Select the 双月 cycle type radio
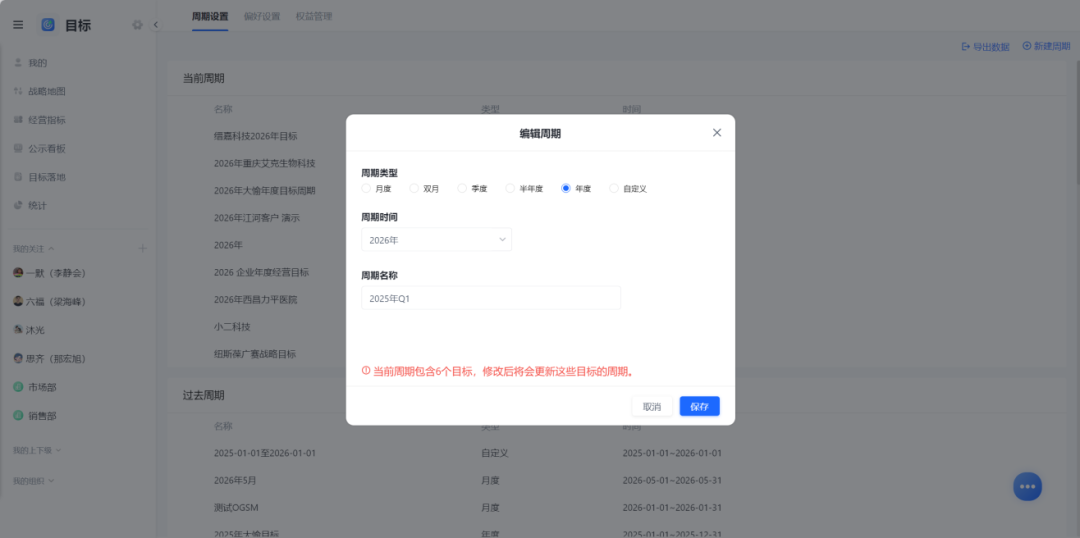Image resolution: width=1080 pixels, height=538 pixels. pos(414,188)
